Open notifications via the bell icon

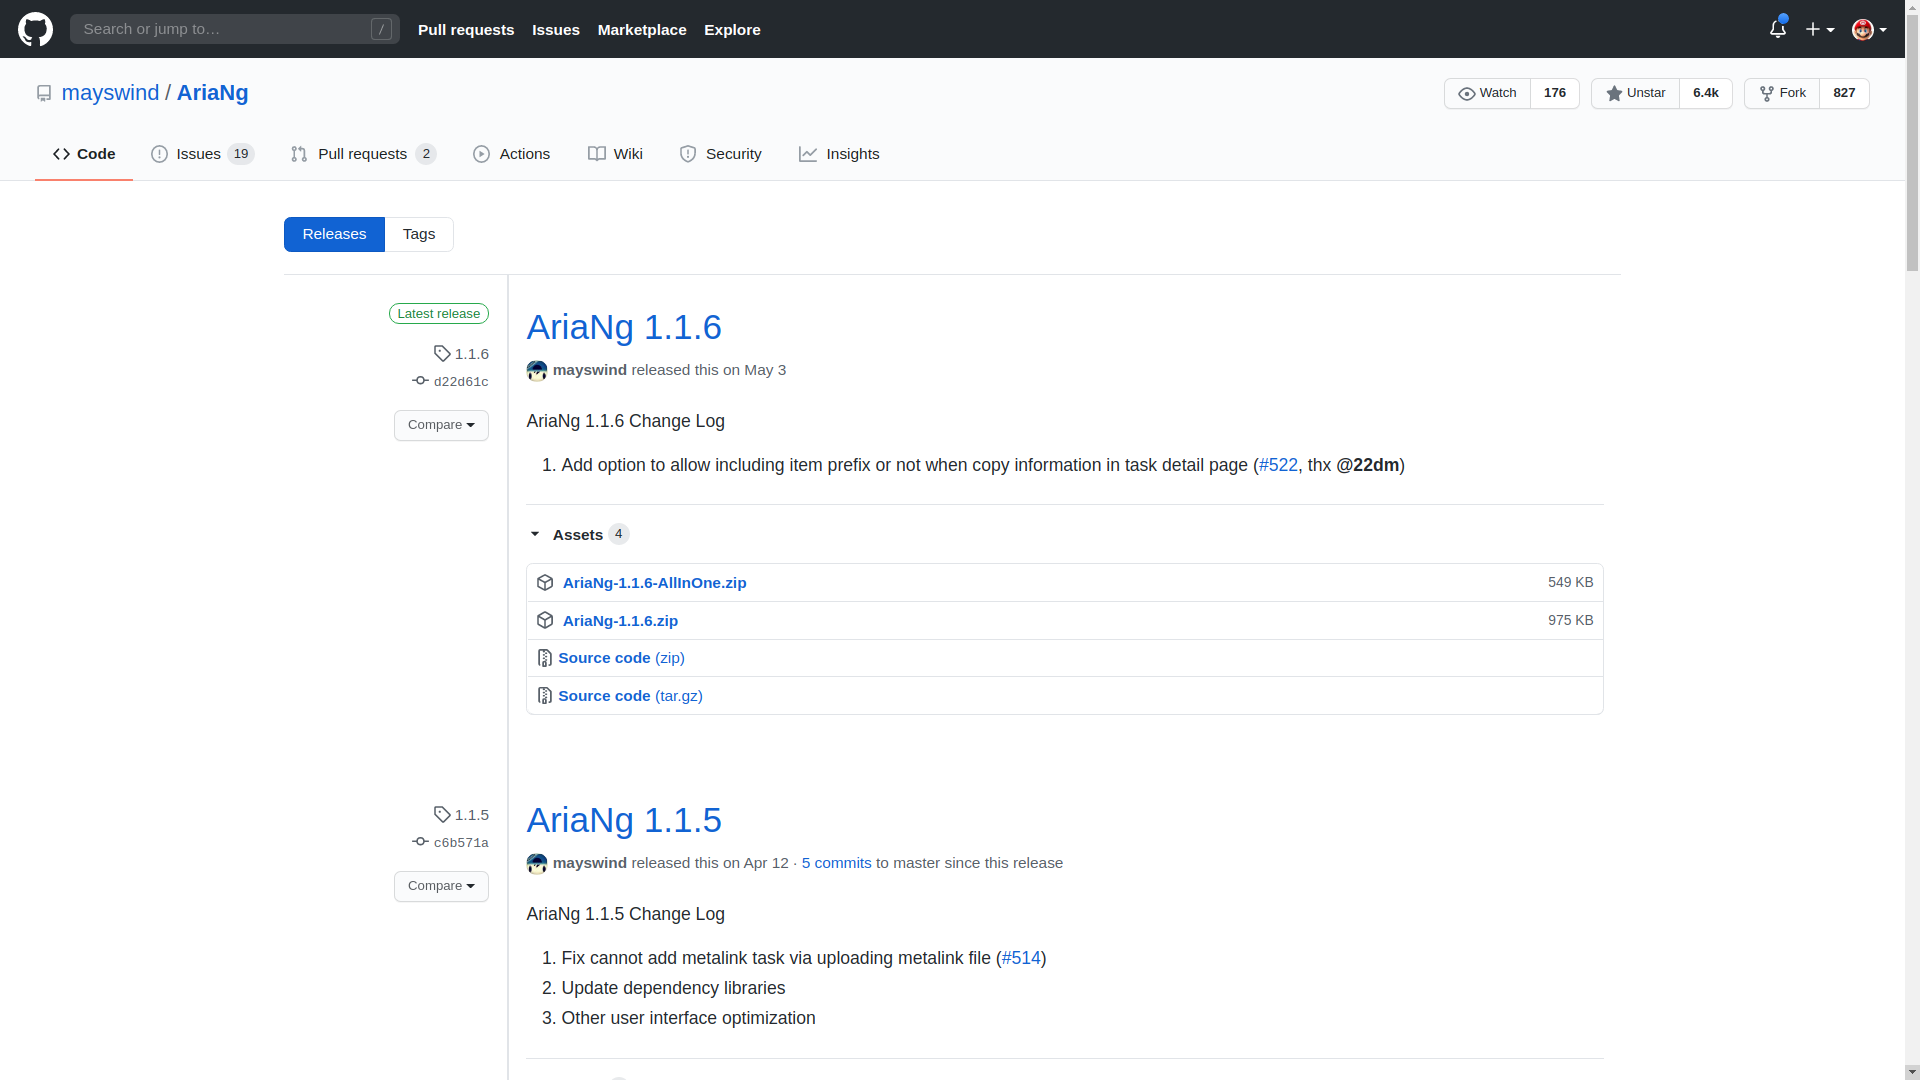click(x=1778, y=29)
